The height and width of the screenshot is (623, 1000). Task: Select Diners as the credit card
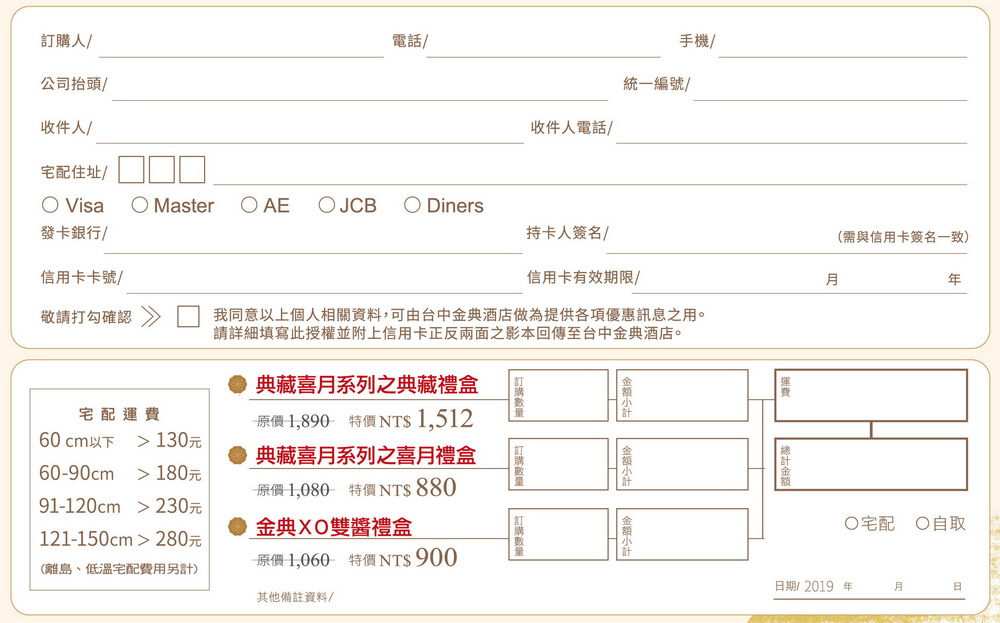point(412,205)
